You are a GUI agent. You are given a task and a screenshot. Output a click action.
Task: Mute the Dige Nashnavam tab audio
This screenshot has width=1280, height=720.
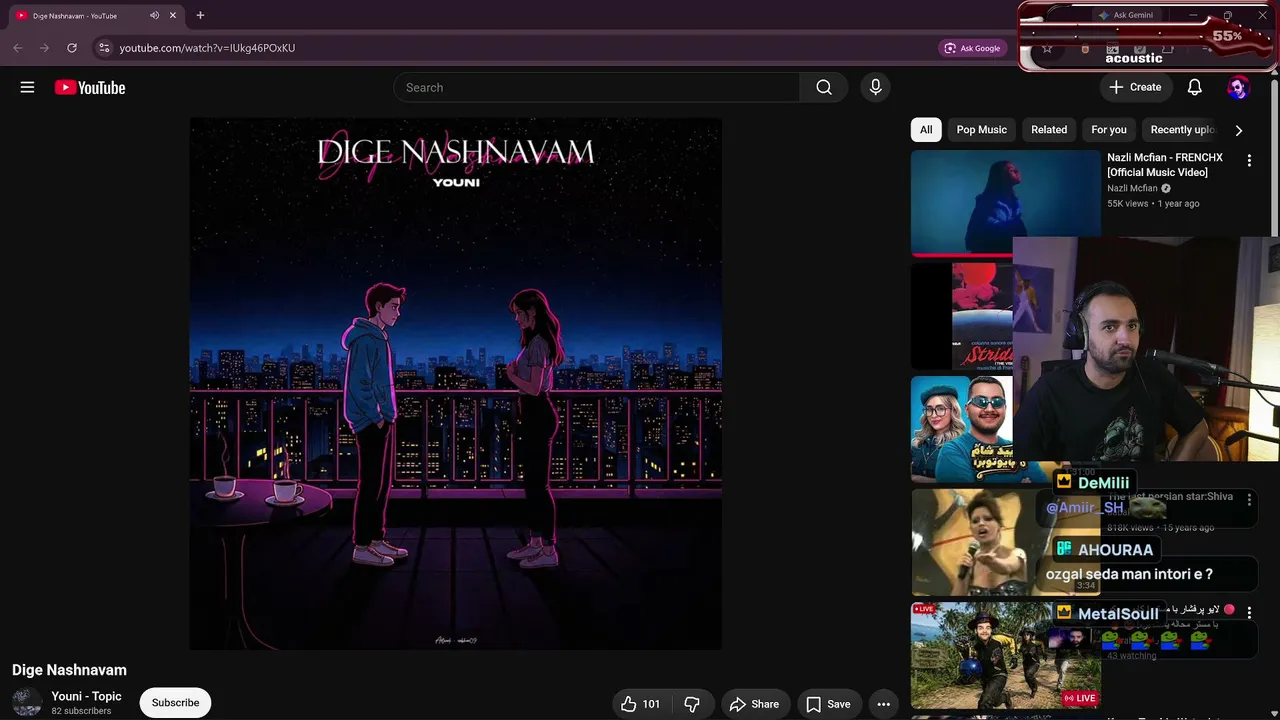point(154,15)
